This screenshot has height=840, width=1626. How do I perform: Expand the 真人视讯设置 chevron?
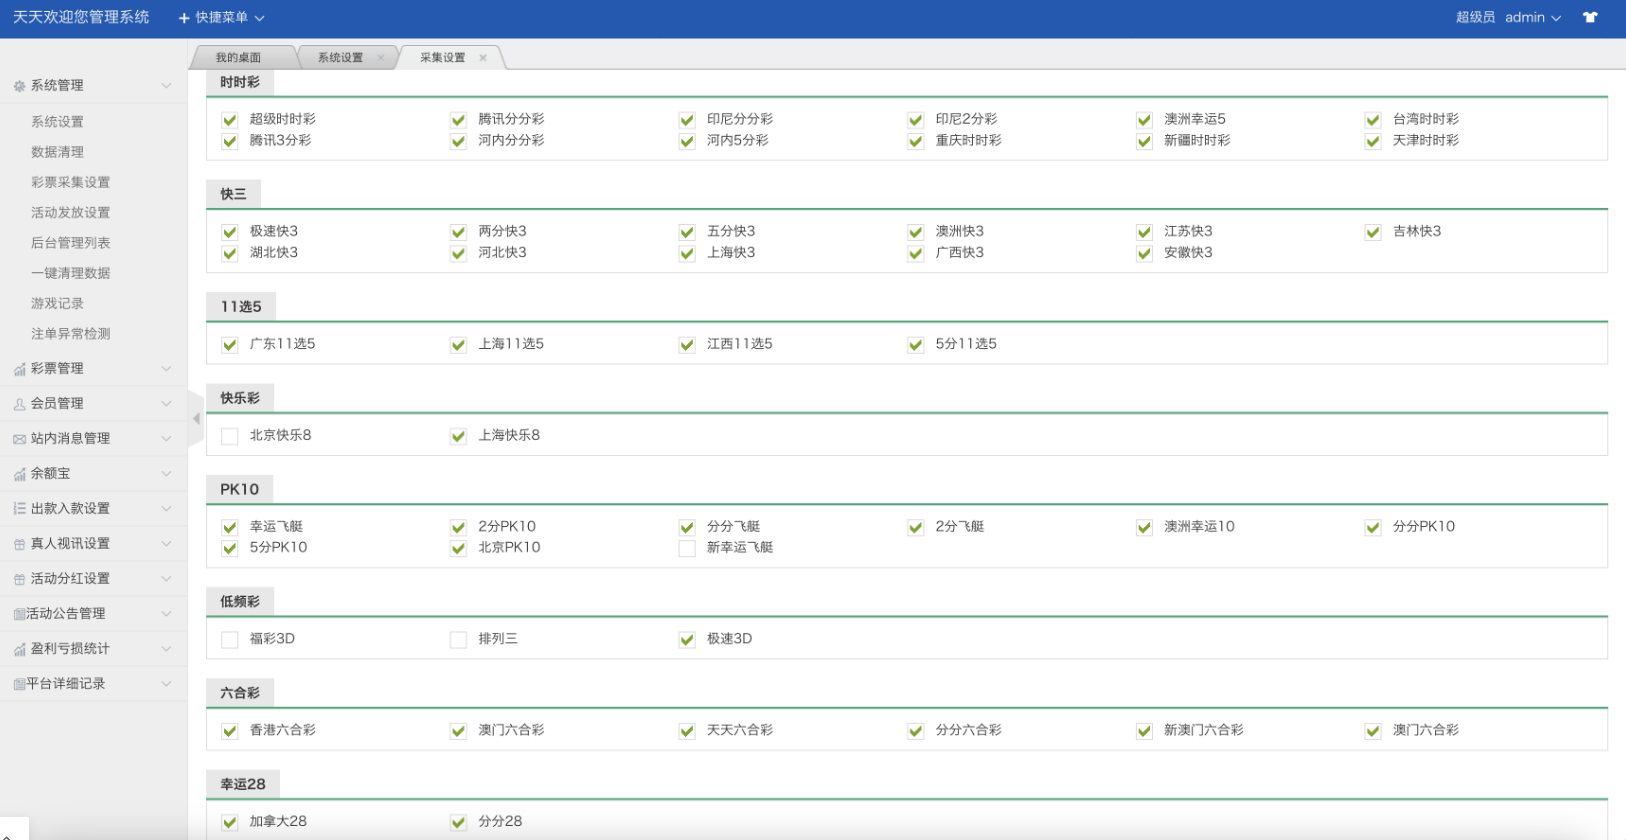pos(166,544)
